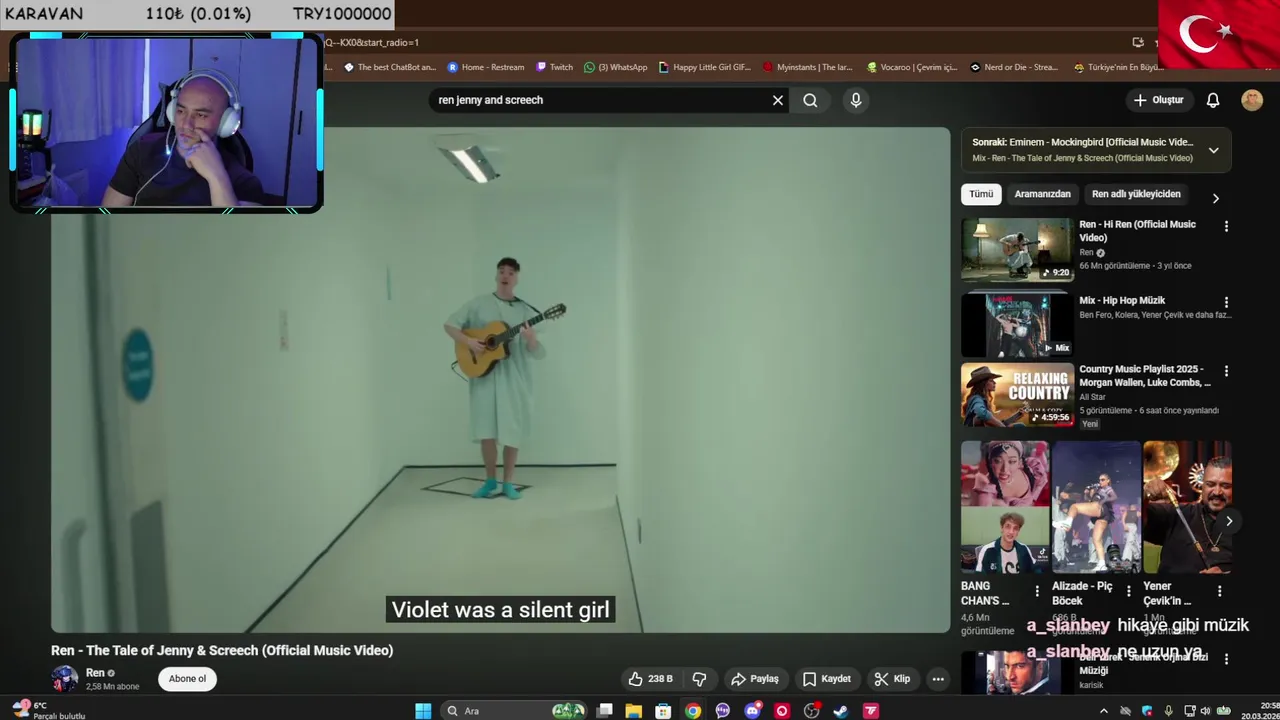The image size is (1280, 720).
Task: Open options for BANG CHAN'S short
Action: point(1037,591)
